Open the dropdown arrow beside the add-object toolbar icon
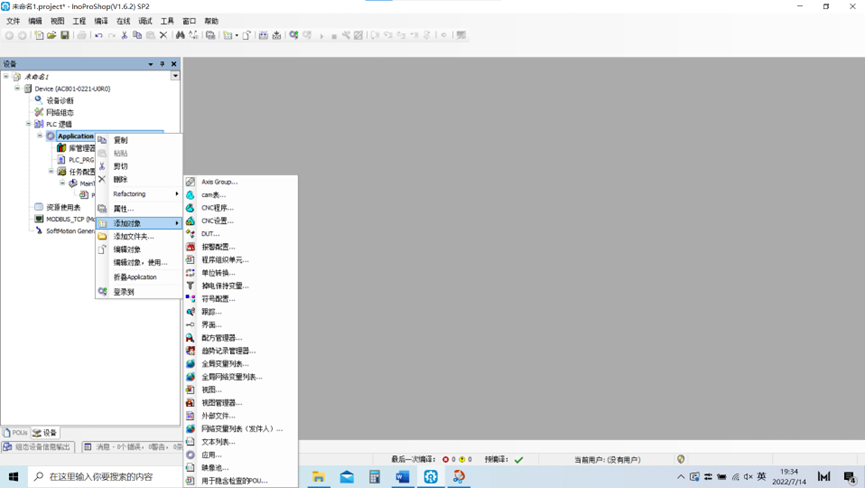The height and width of the screenshot is (488, 865). [x=237, y=35]
